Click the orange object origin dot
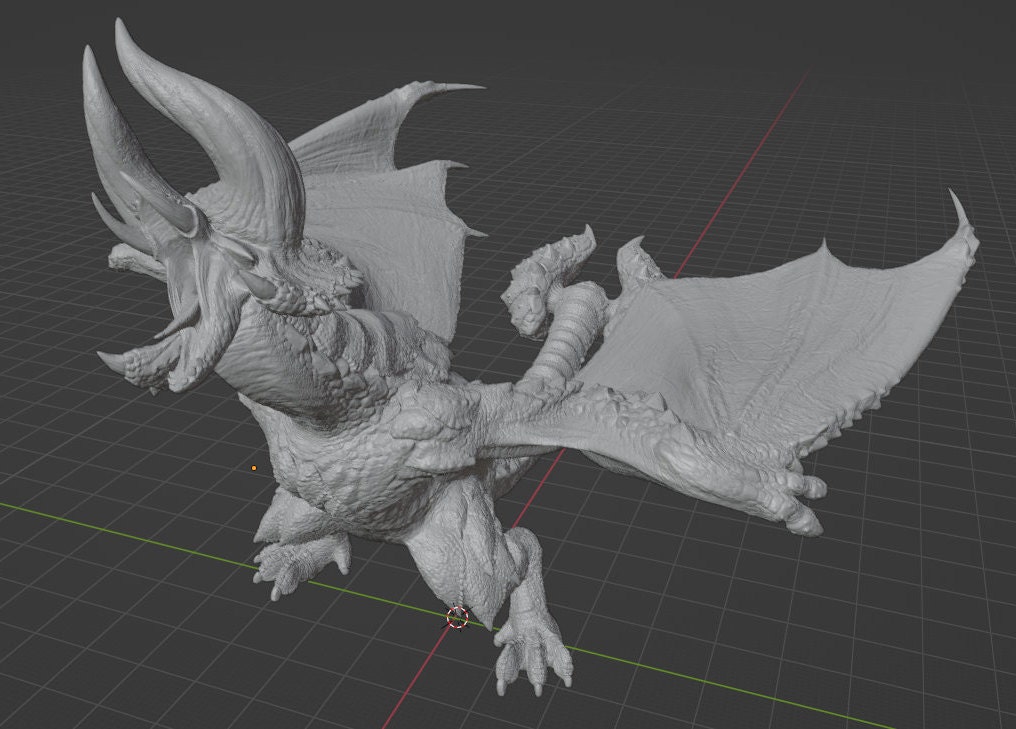Viewport: 1016px width, 729px height. pos(255,467)
